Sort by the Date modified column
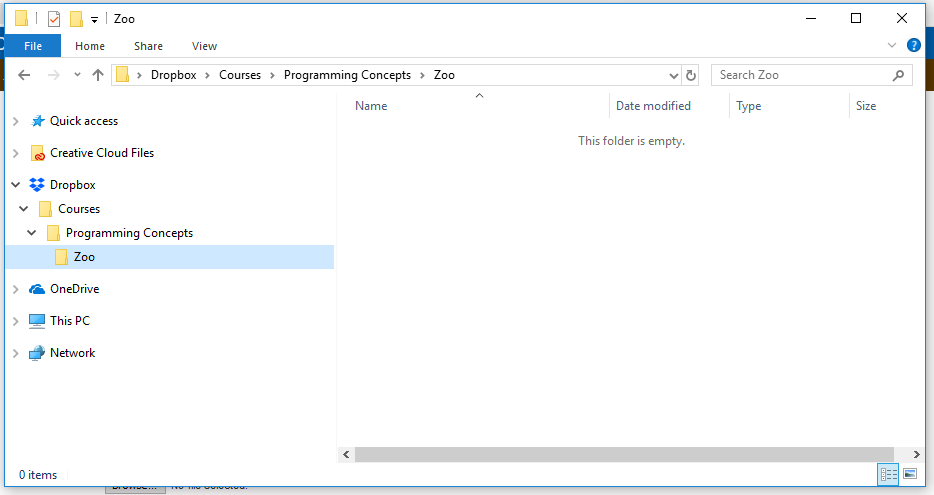Image resolution: width=934 pixels, height=495 pixels. [653, 106]
